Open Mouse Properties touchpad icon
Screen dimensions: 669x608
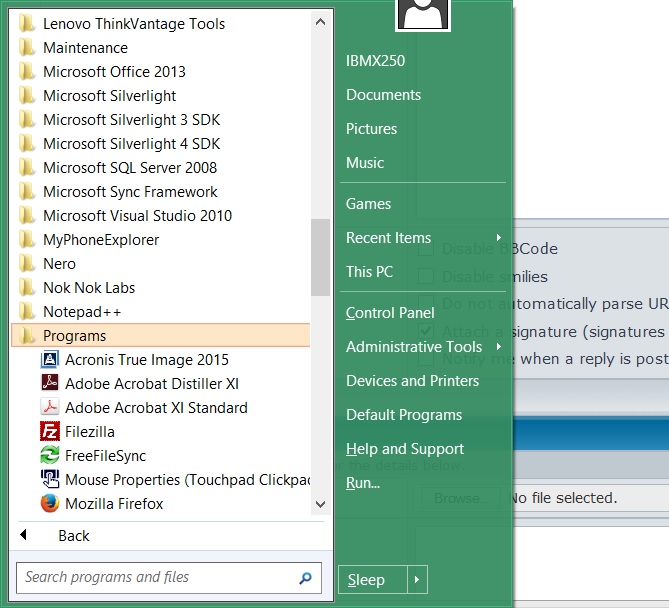point(50,480)
